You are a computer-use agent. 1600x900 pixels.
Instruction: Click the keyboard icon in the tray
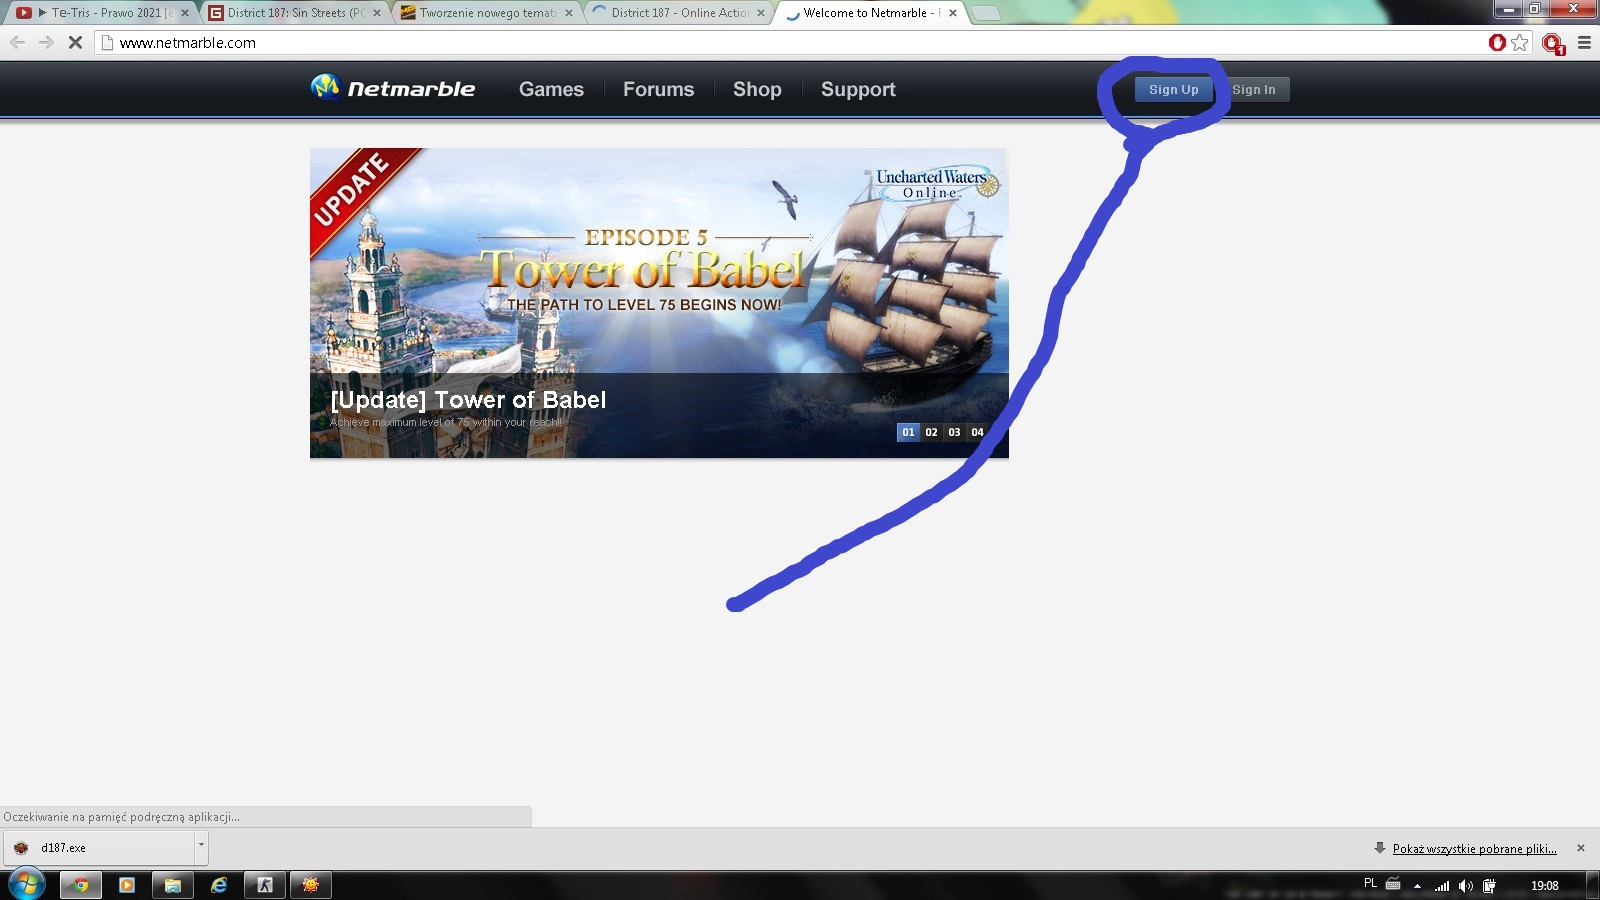(1393, 883)
